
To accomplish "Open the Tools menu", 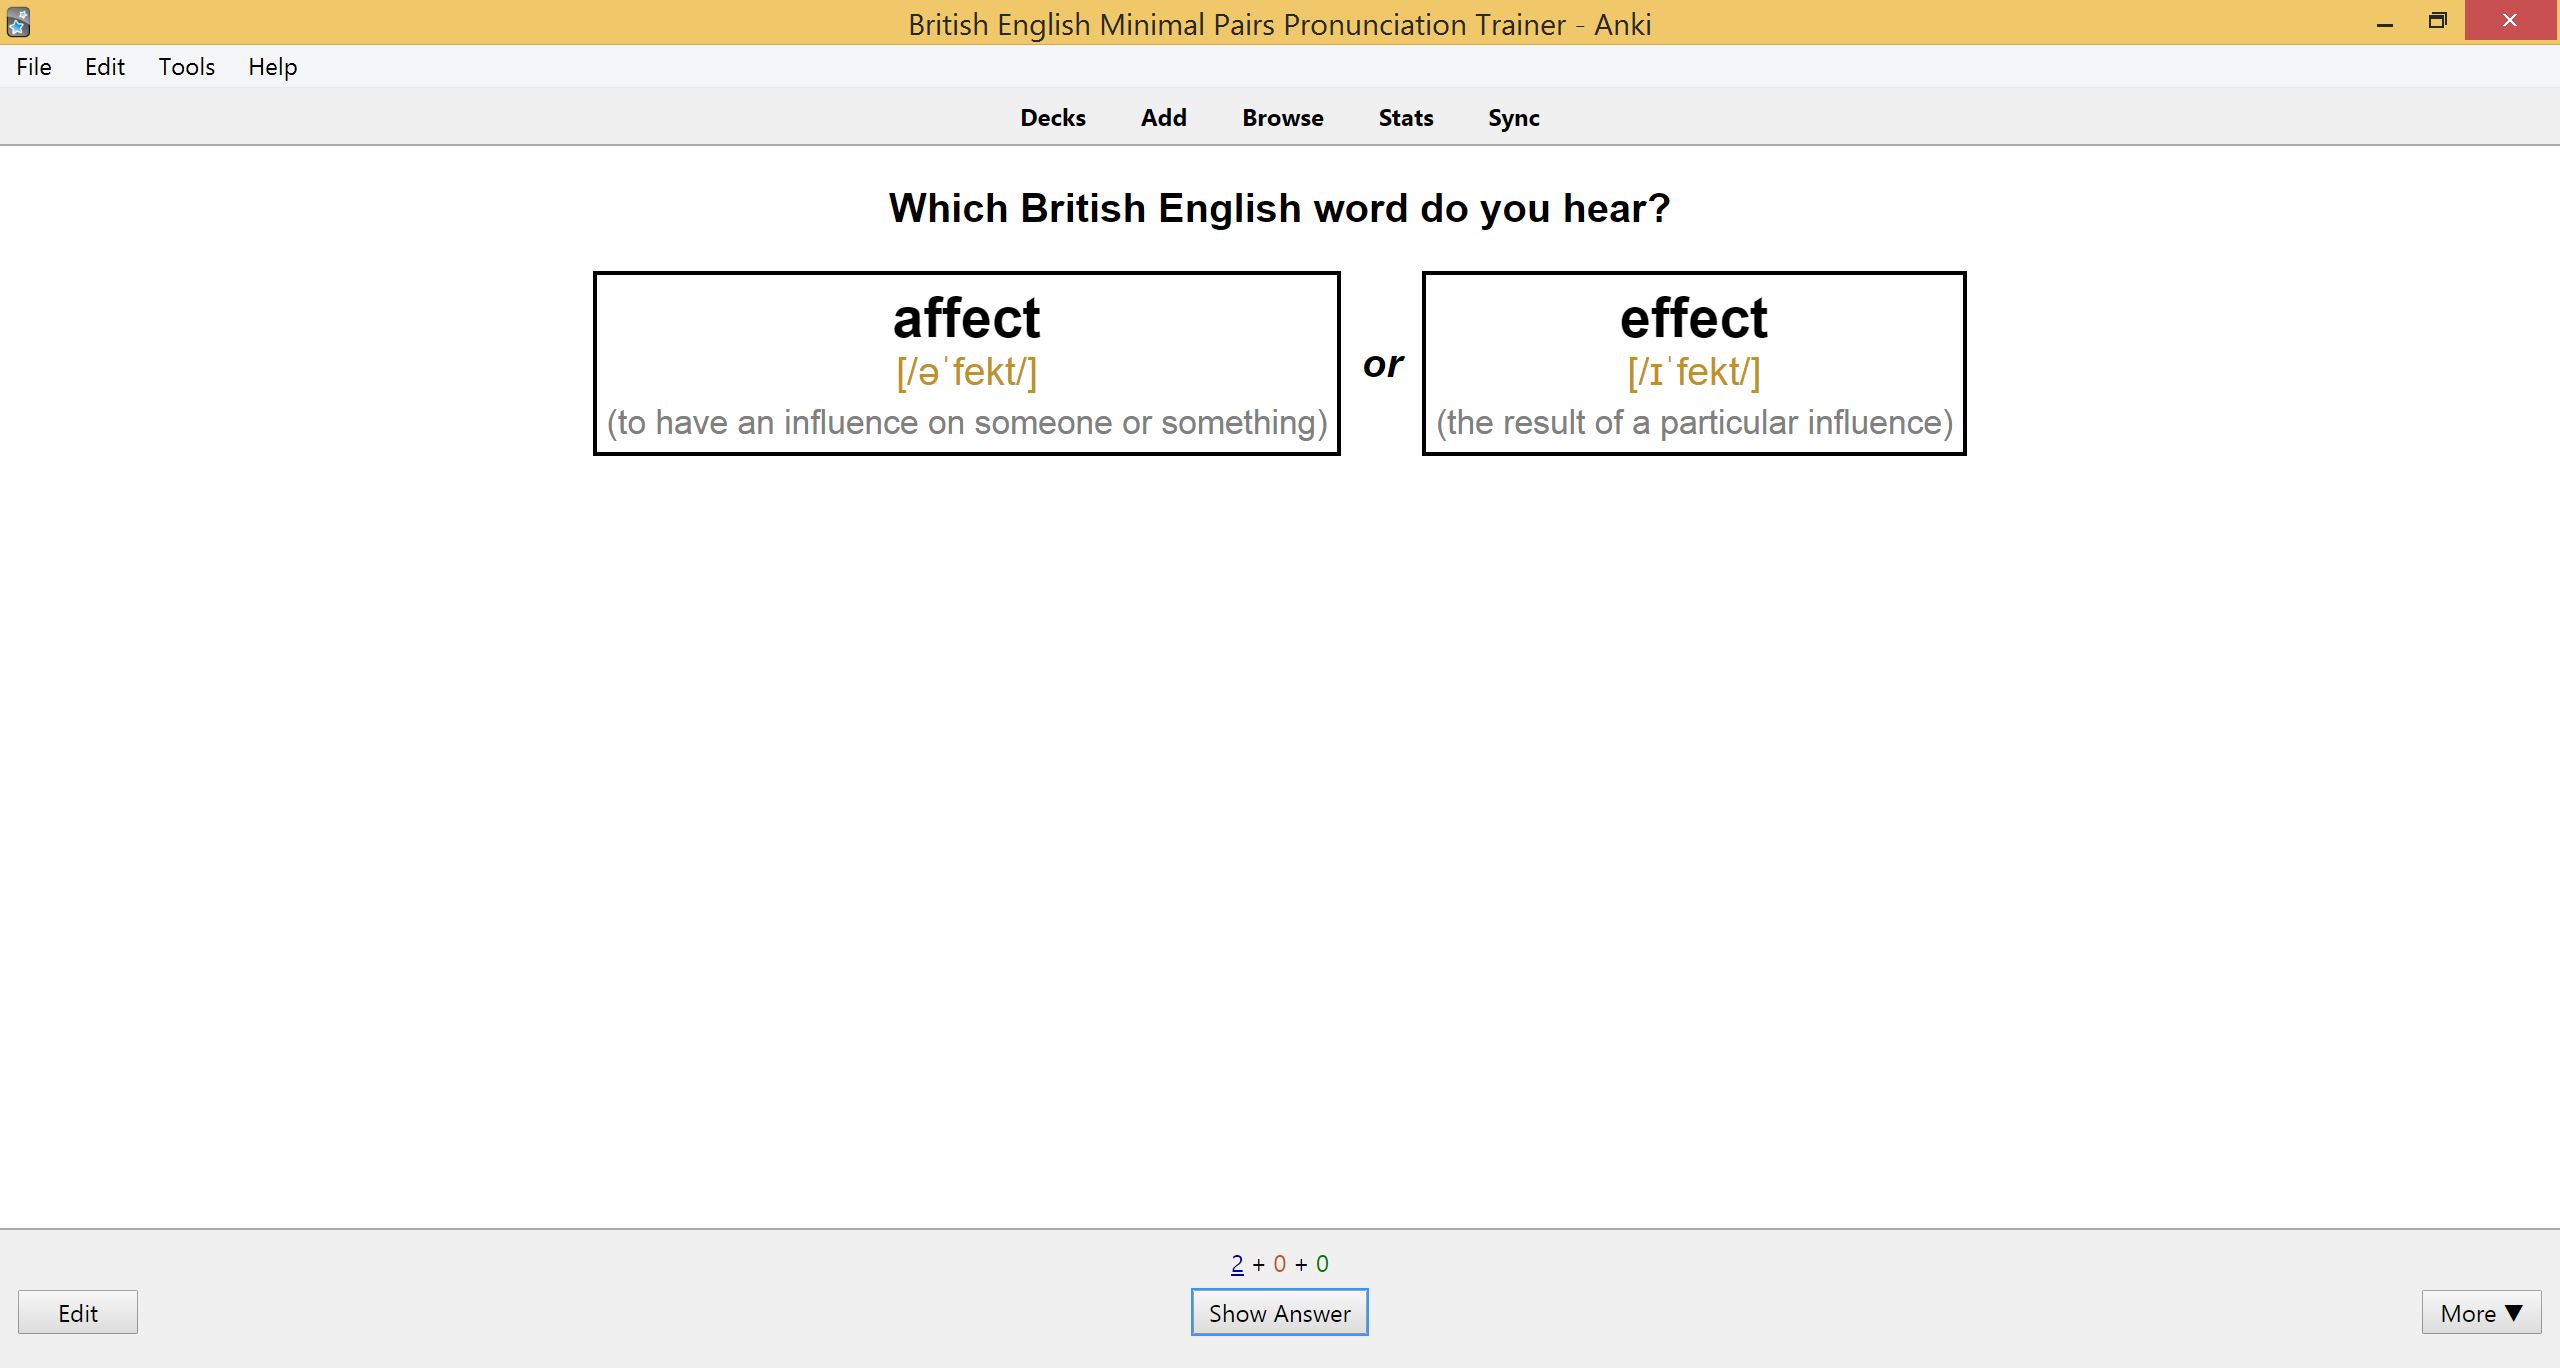I will pos(186,67).
